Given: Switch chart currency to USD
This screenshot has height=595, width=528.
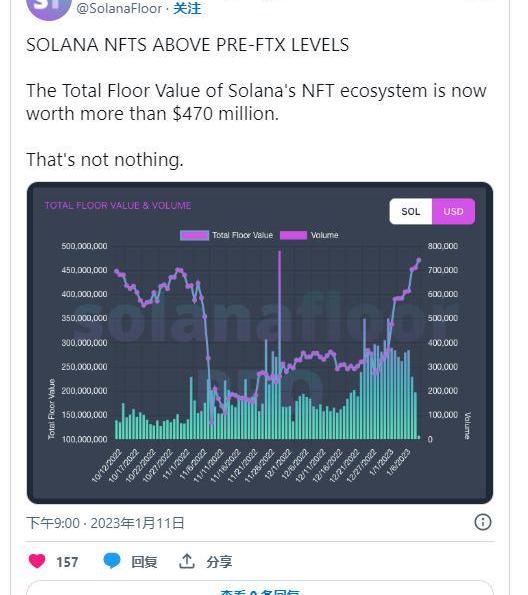Looking at the screenshot, I should [x=453, y=211].
